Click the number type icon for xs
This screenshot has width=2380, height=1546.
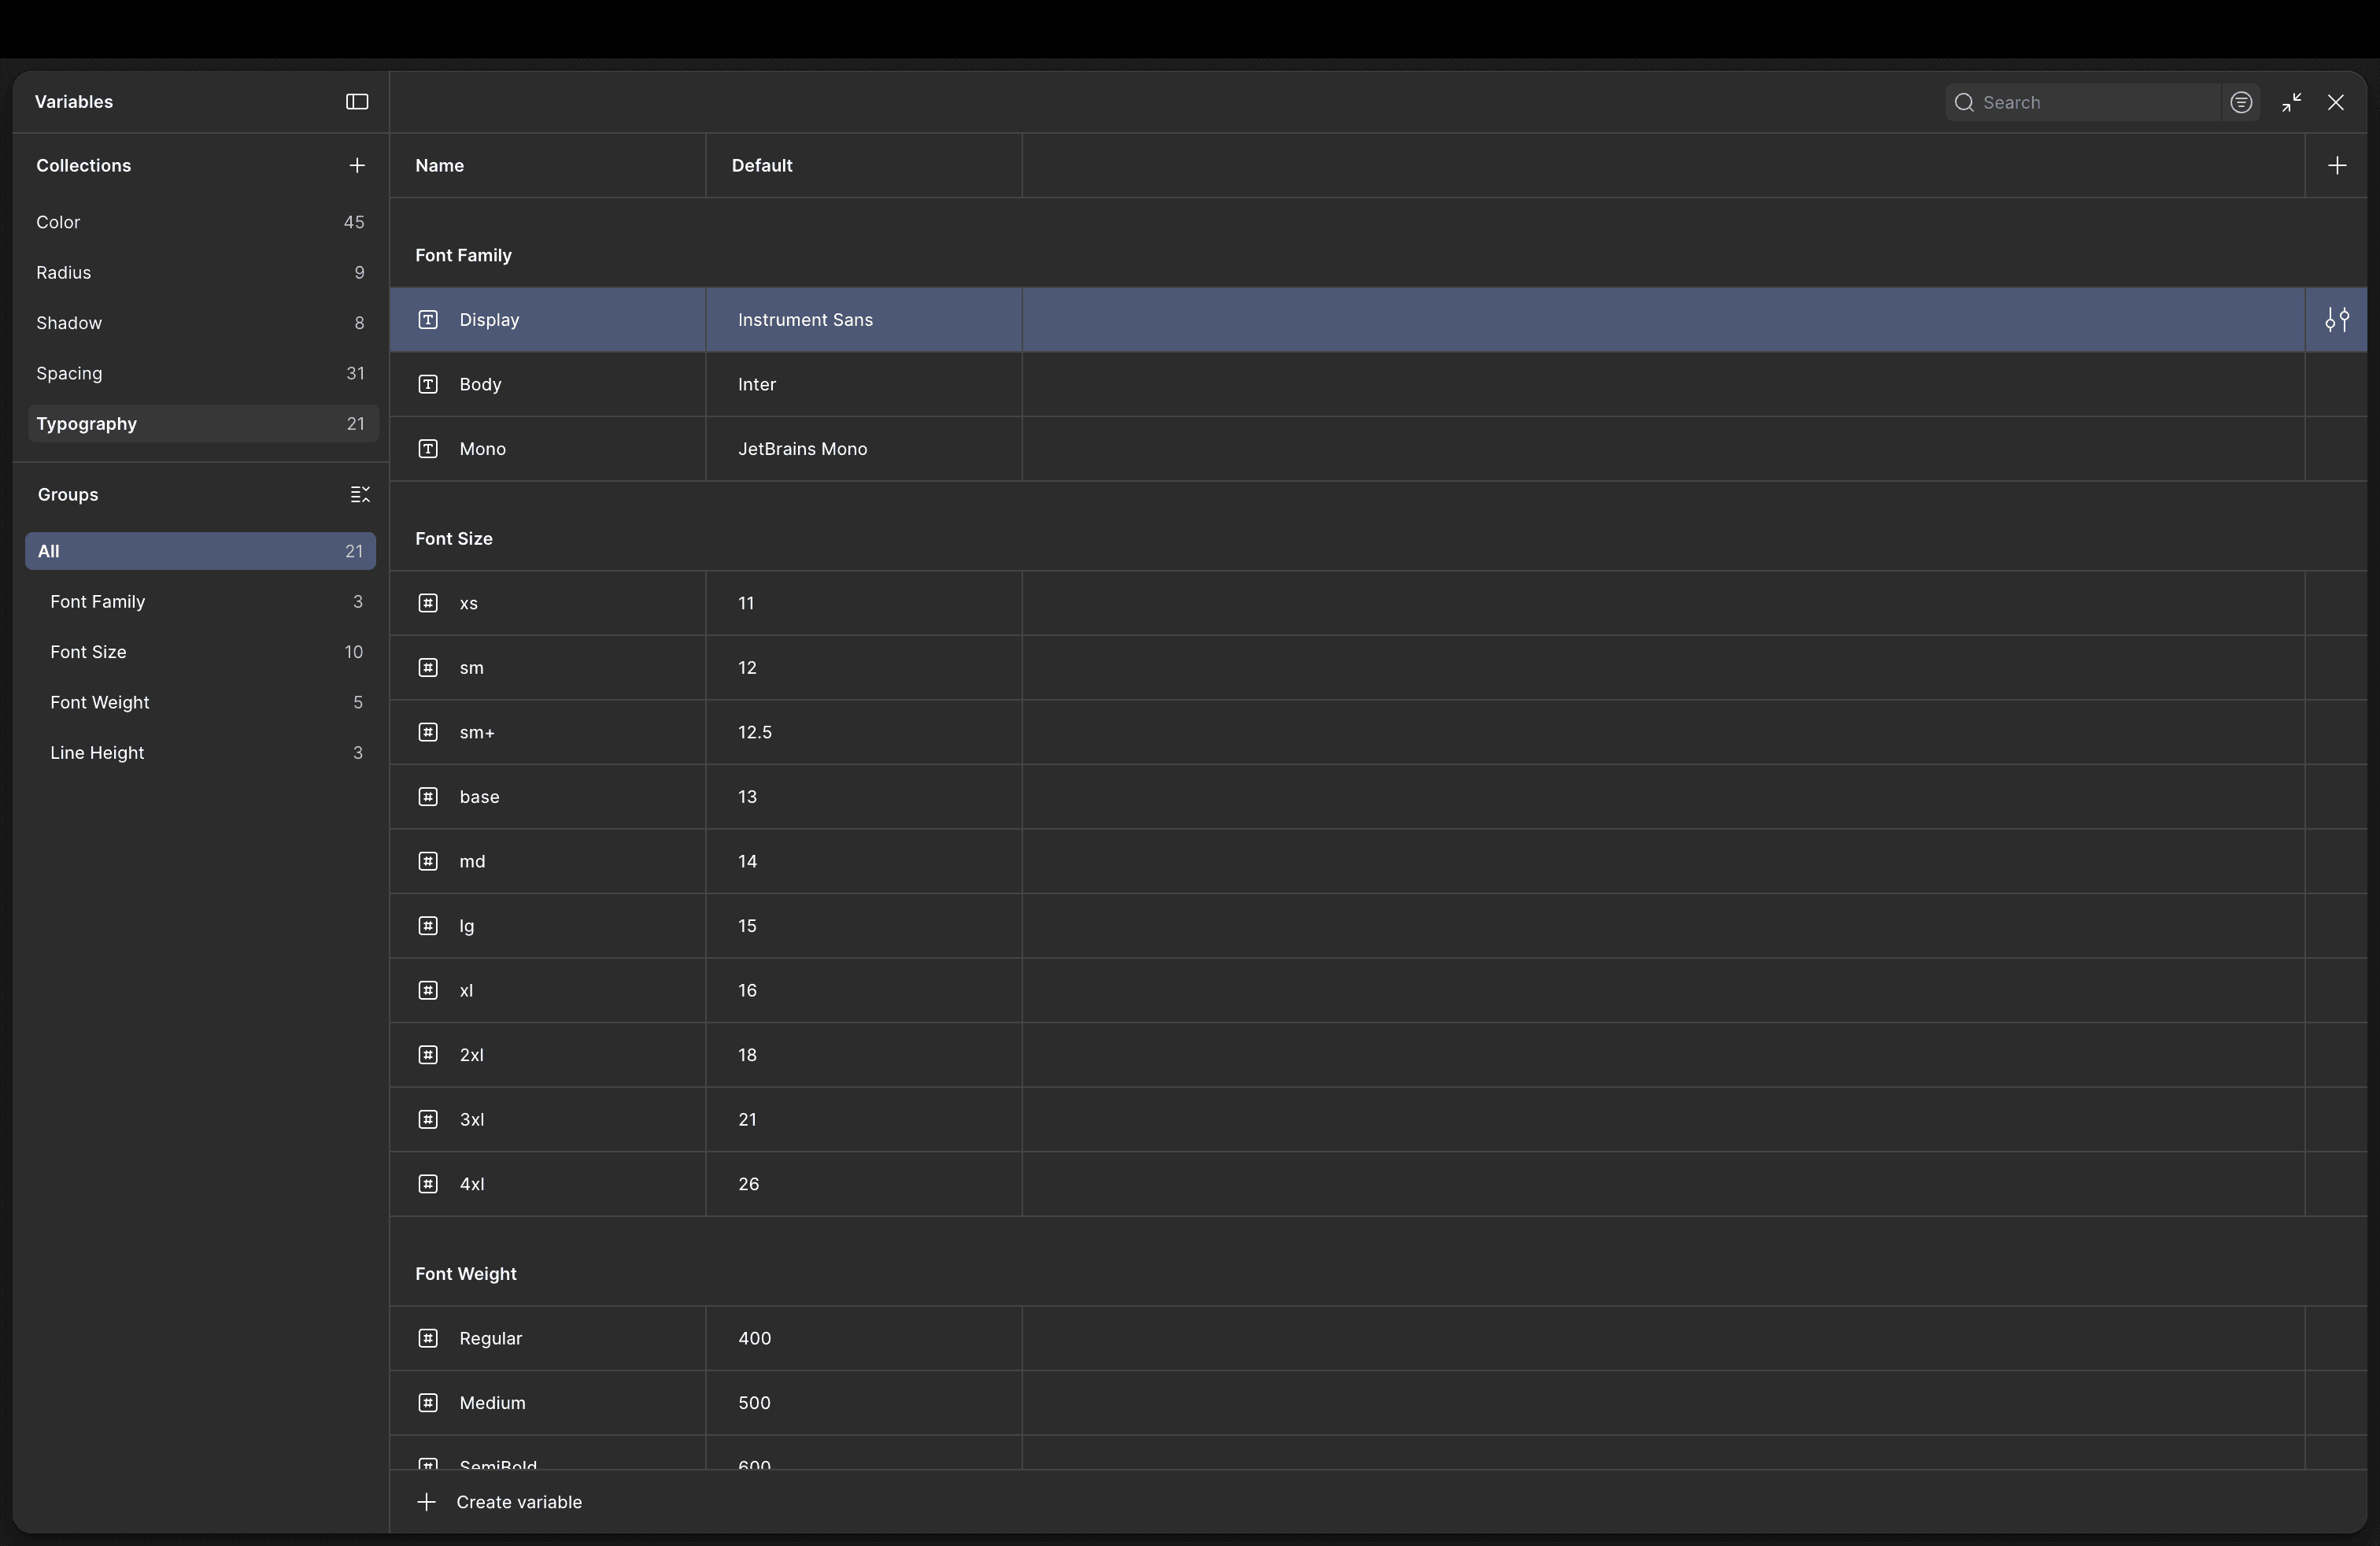(x=428, y=603)
